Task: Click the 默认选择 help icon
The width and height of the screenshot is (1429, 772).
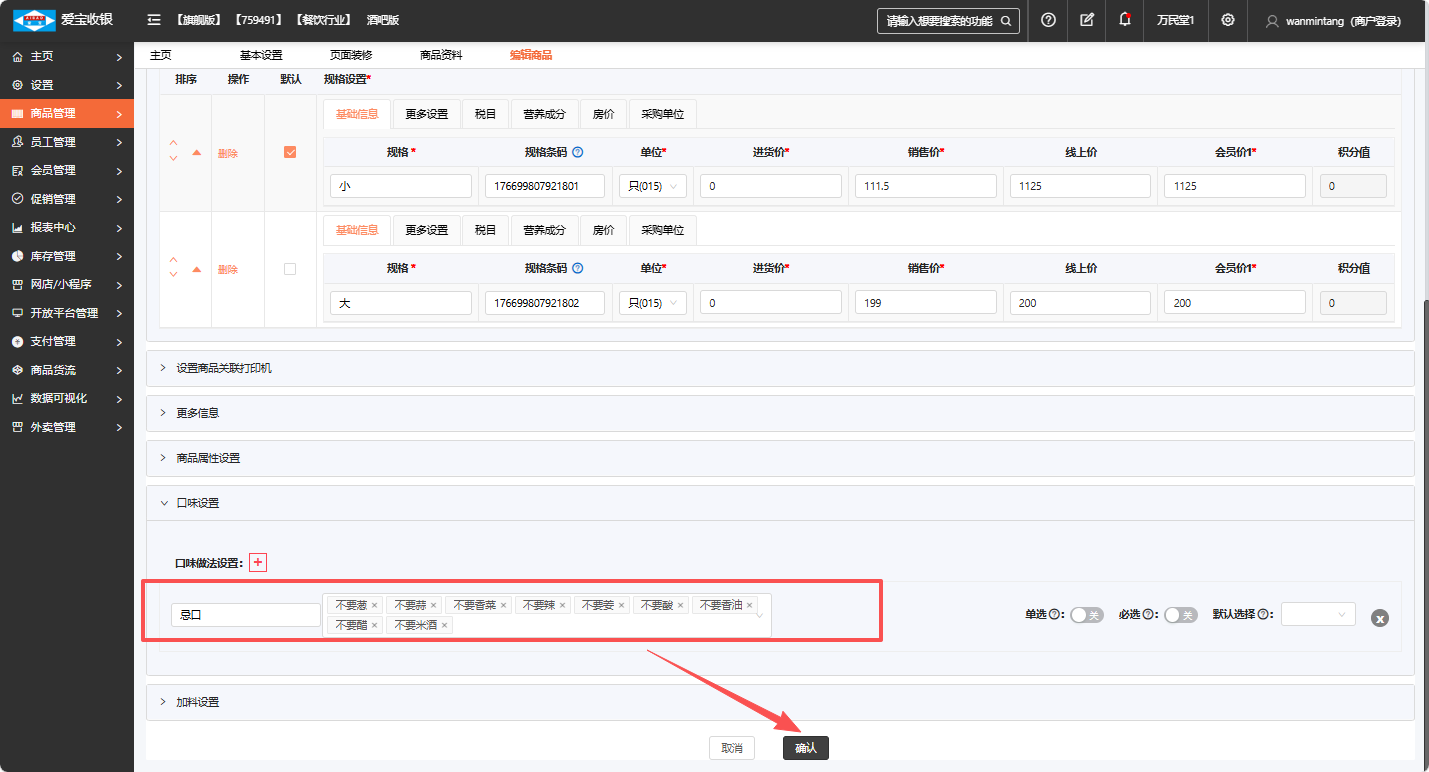Action: pyautogui.click(x=1263, y=615)
